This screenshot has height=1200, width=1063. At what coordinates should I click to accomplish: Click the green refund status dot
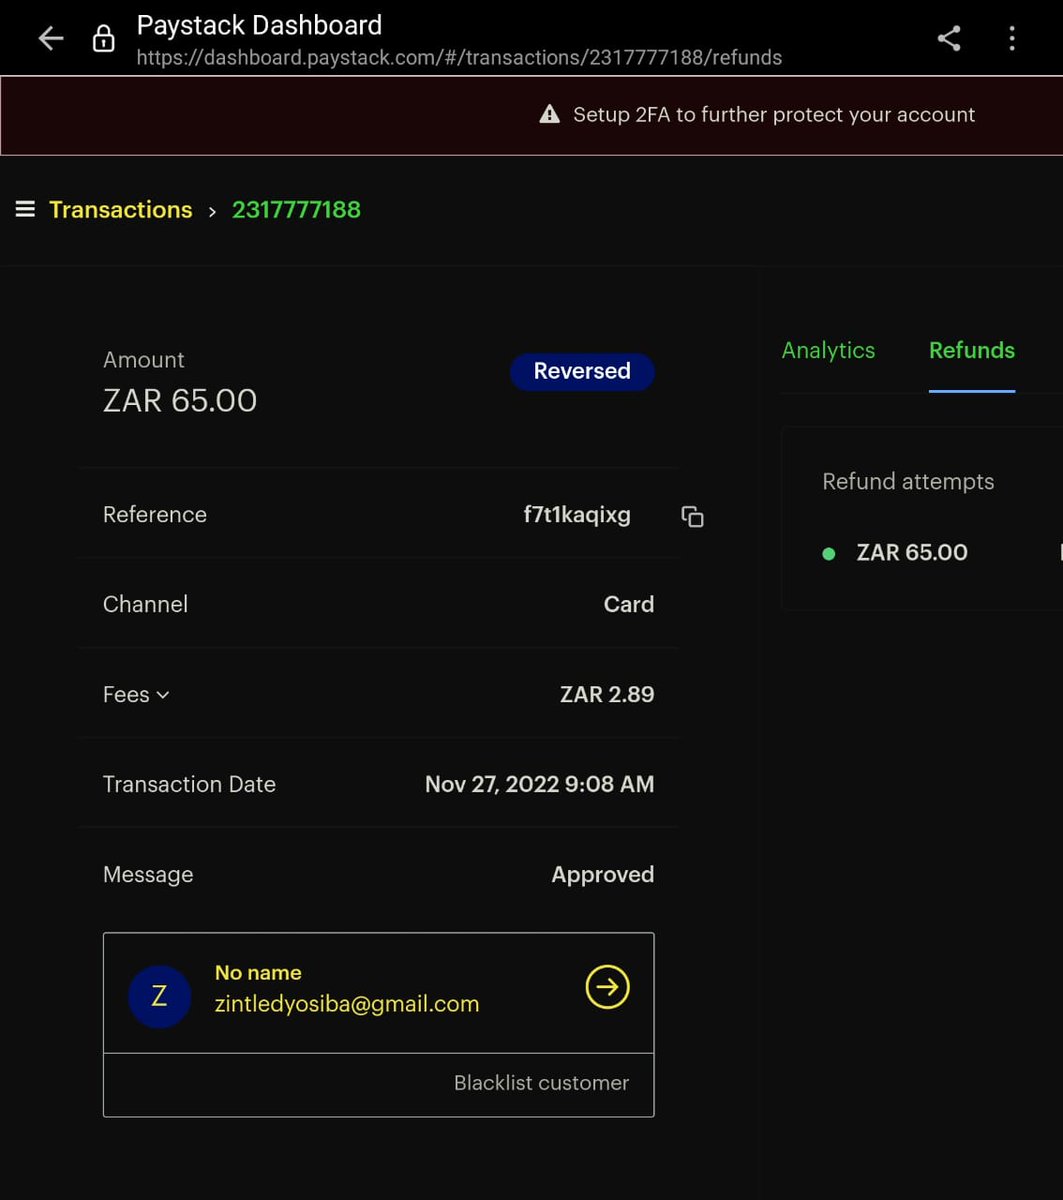(828, 553)
